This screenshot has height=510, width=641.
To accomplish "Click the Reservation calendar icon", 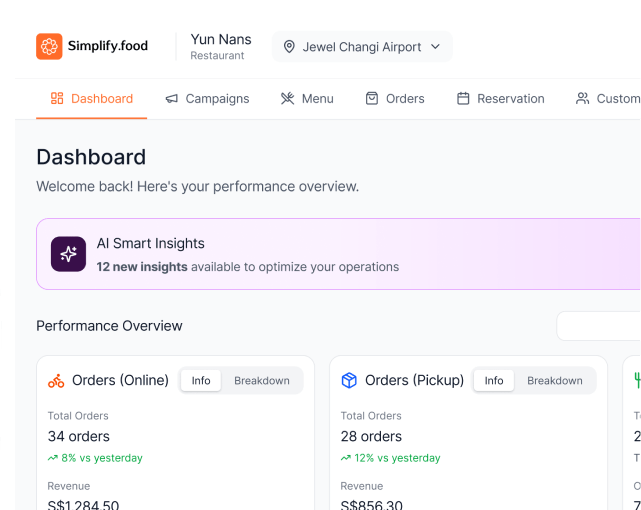I will [x=463, y=99].
